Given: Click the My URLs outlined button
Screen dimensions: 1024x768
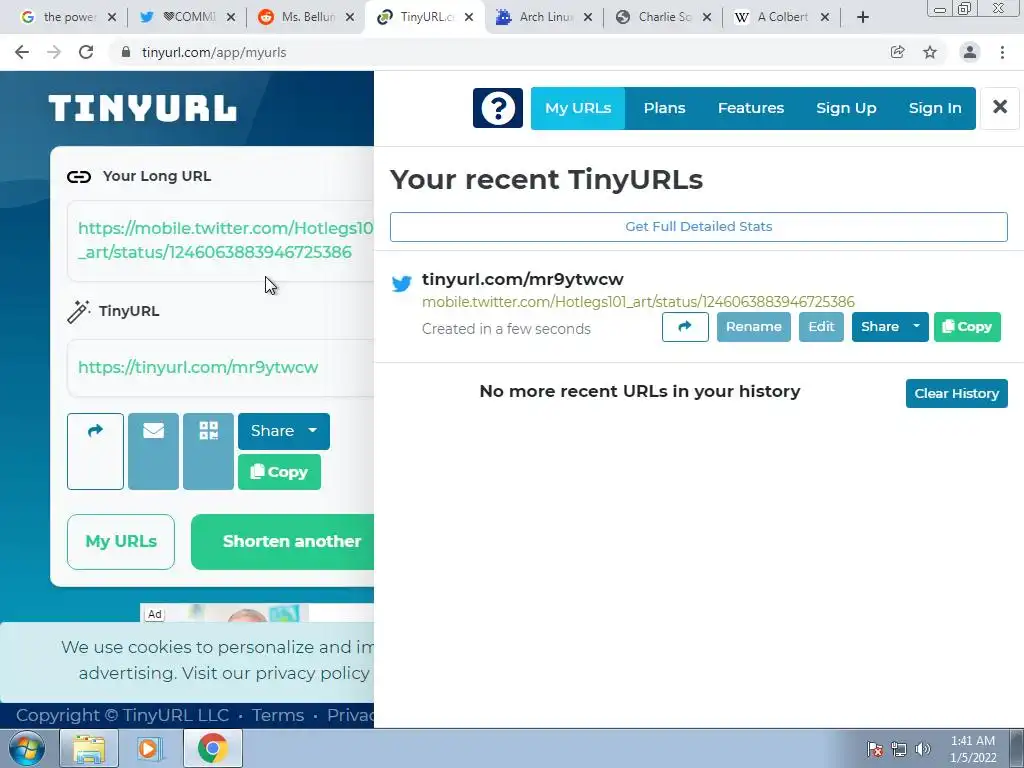Looking at the screenshot, I should (121, 541).
